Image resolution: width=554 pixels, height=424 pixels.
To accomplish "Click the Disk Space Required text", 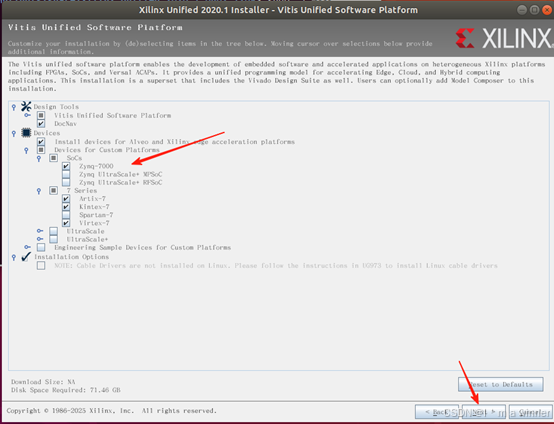I will tap(66, 390).
